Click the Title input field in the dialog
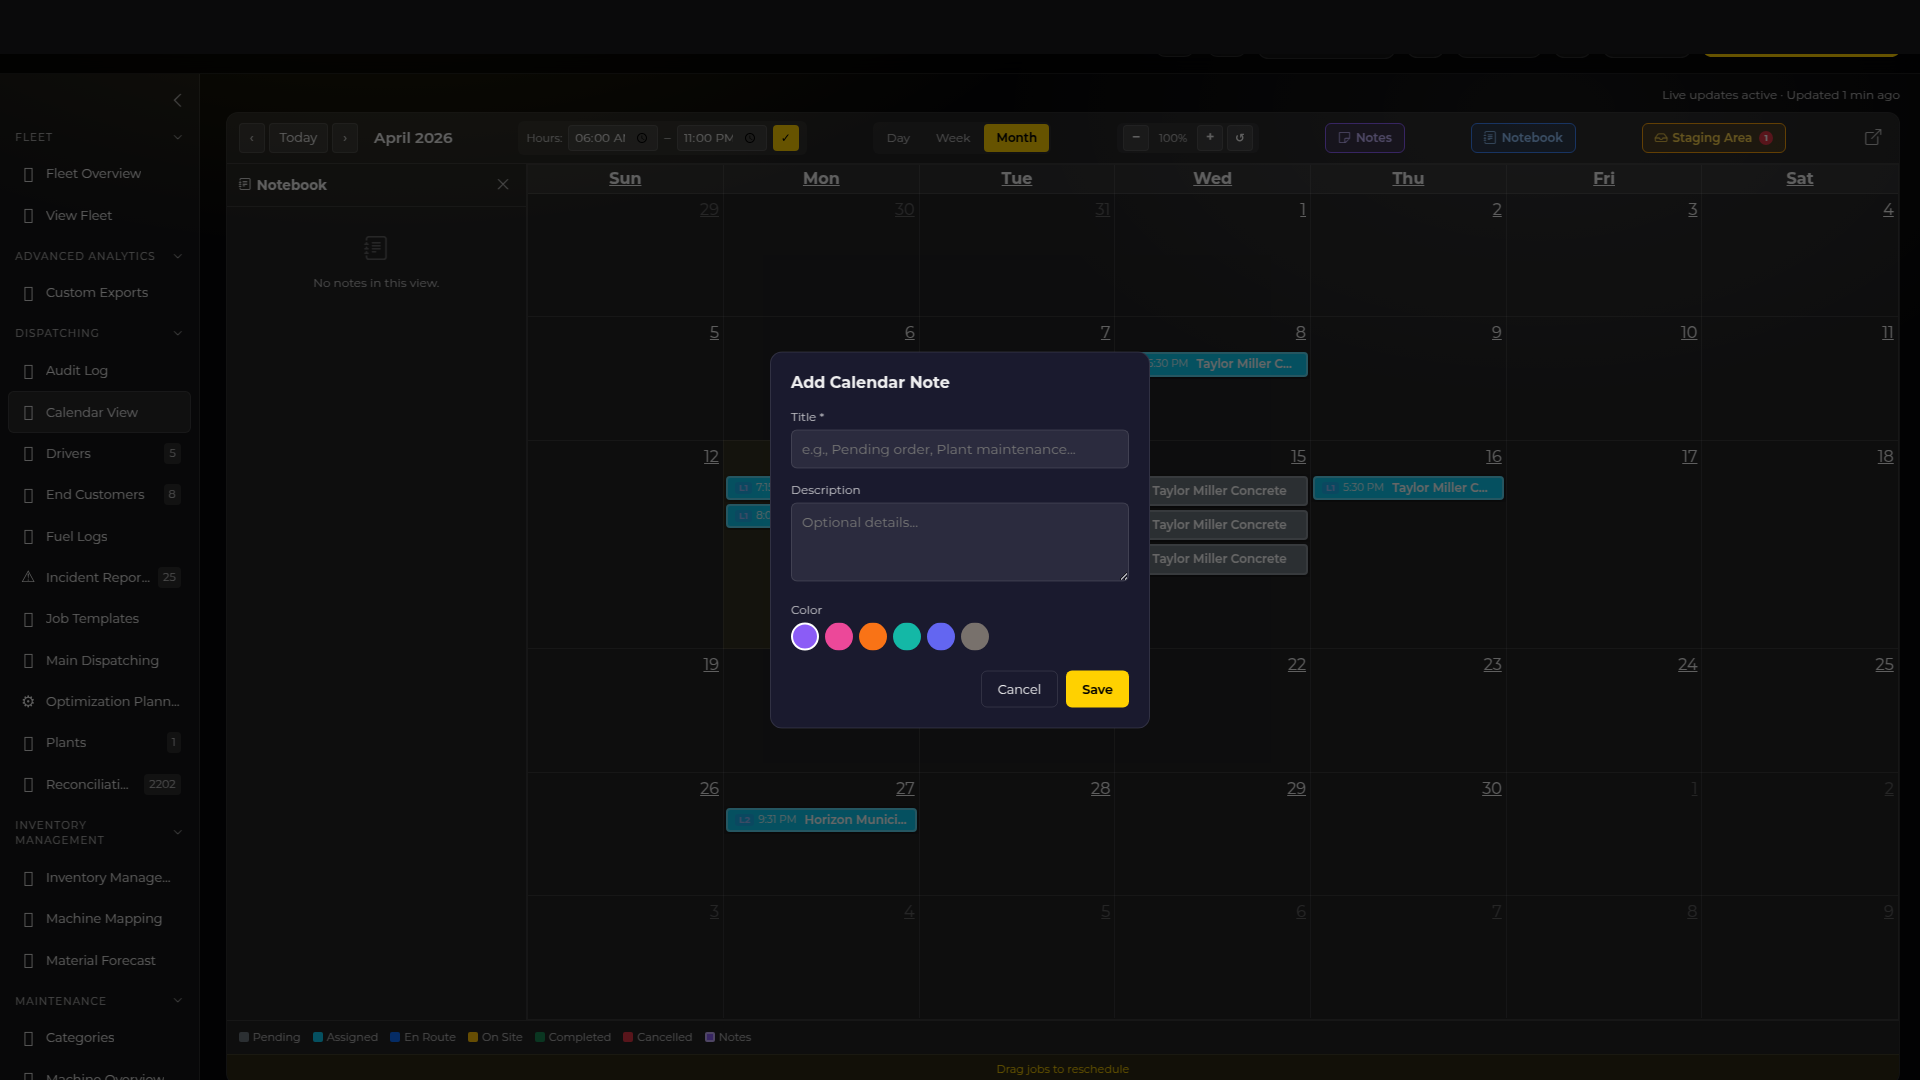The width and height of the screenshot is (1920, 1080). 958,449
